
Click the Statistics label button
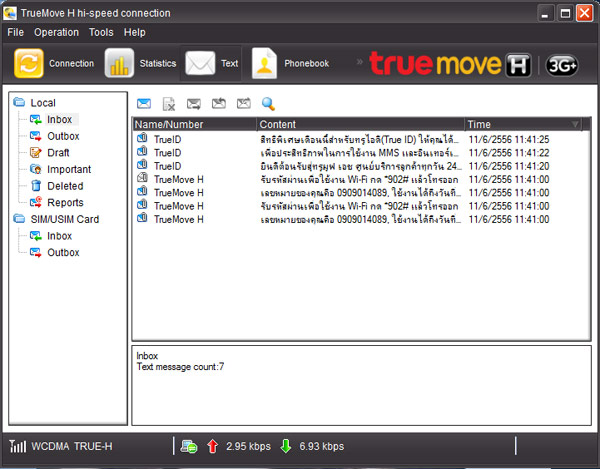click(x=158, y=64)
